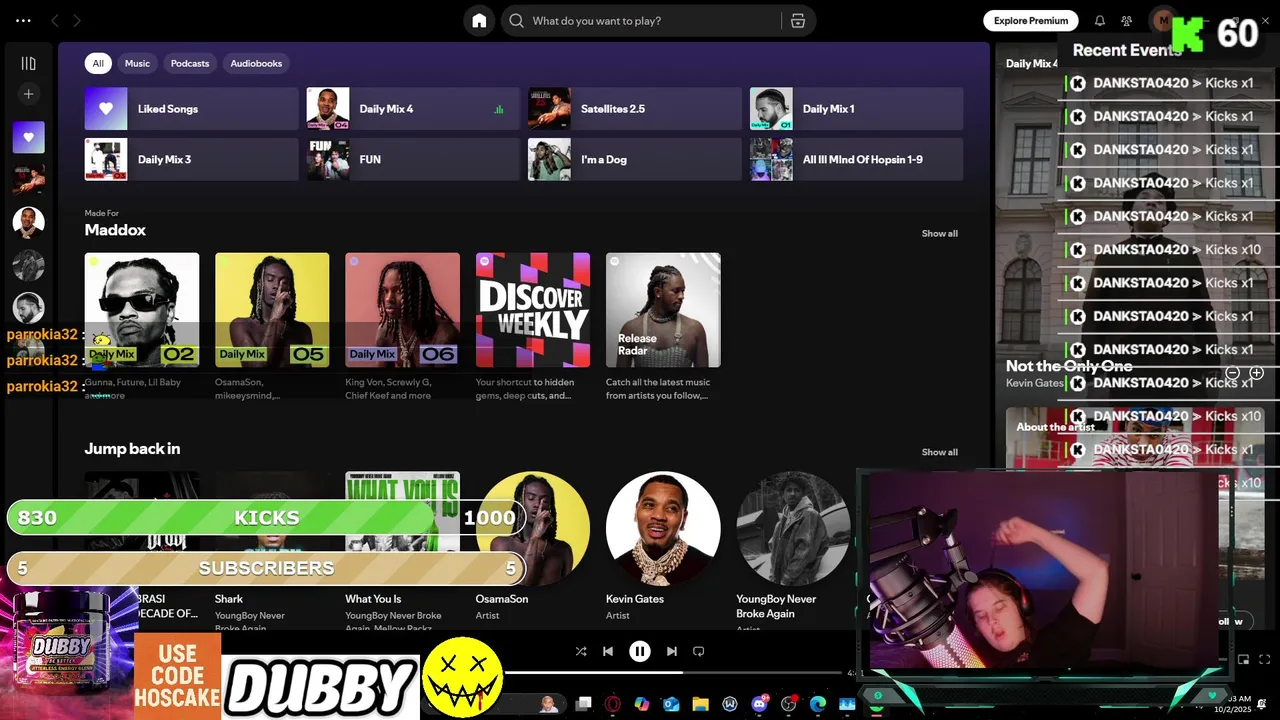
Task: Open the OsamaSon artist label
Action: point(502,599)
